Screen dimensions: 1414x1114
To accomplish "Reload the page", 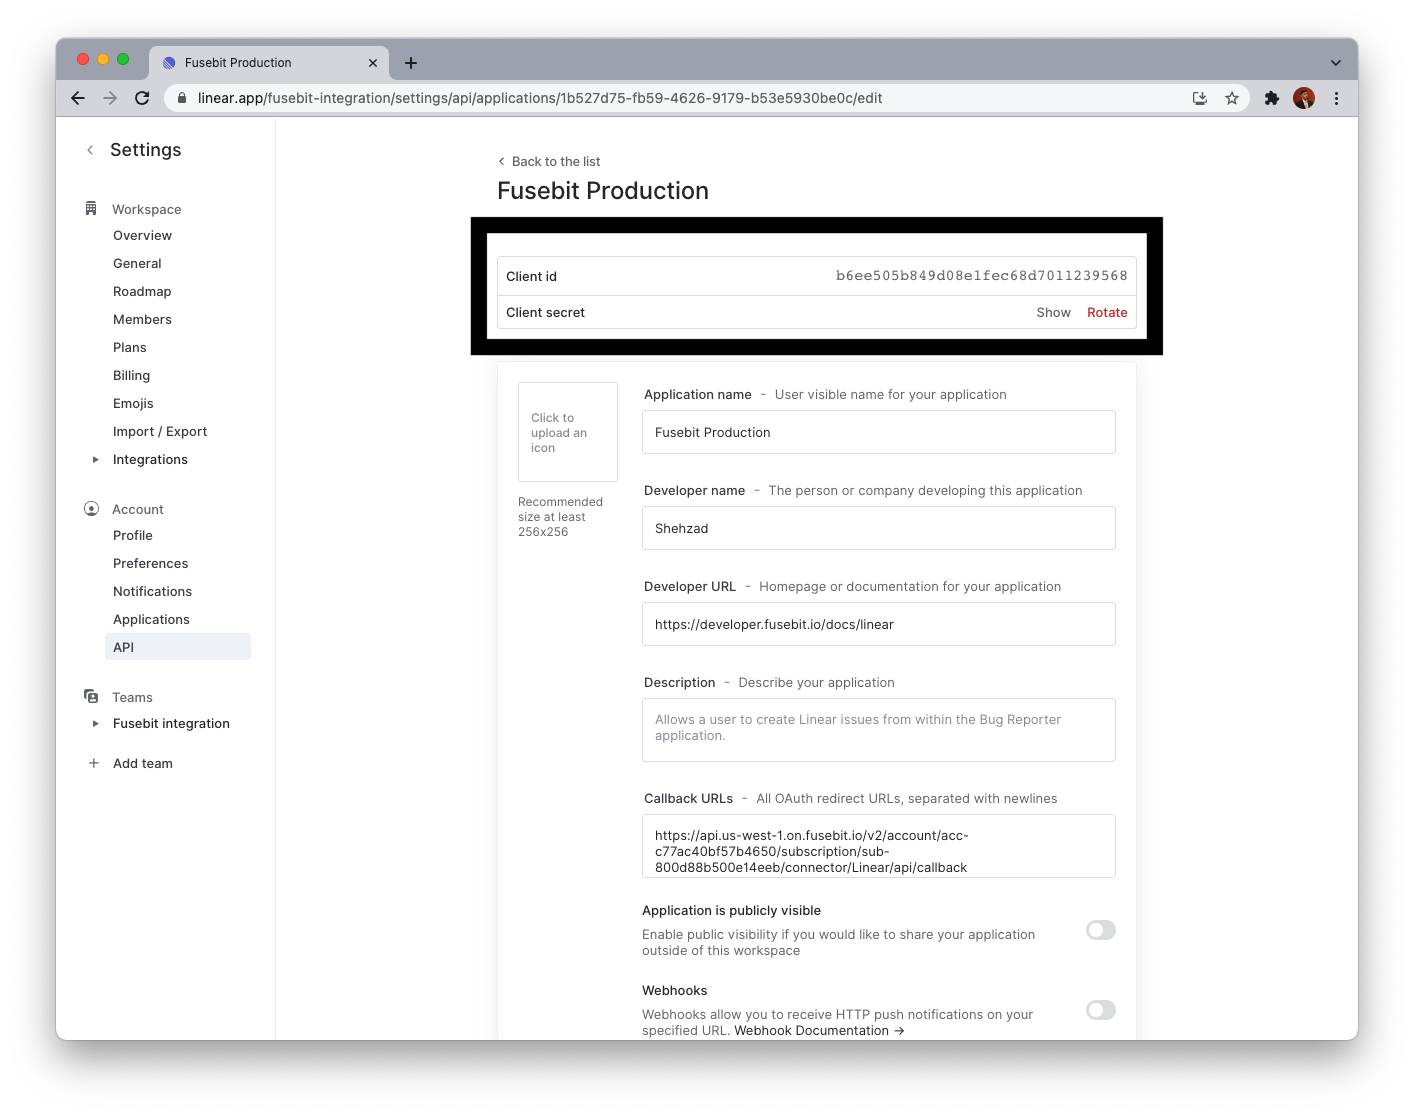I will click(x=142, y=98).
